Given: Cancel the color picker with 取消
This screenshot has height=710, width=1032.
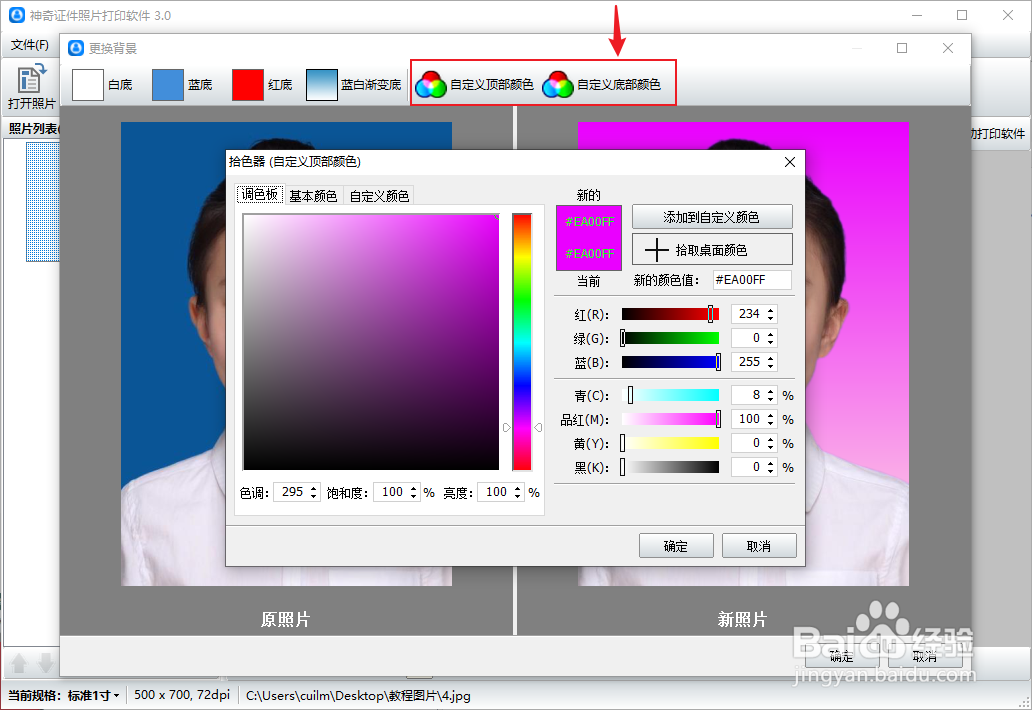Looking at the screenshot, I should (759, 545).
